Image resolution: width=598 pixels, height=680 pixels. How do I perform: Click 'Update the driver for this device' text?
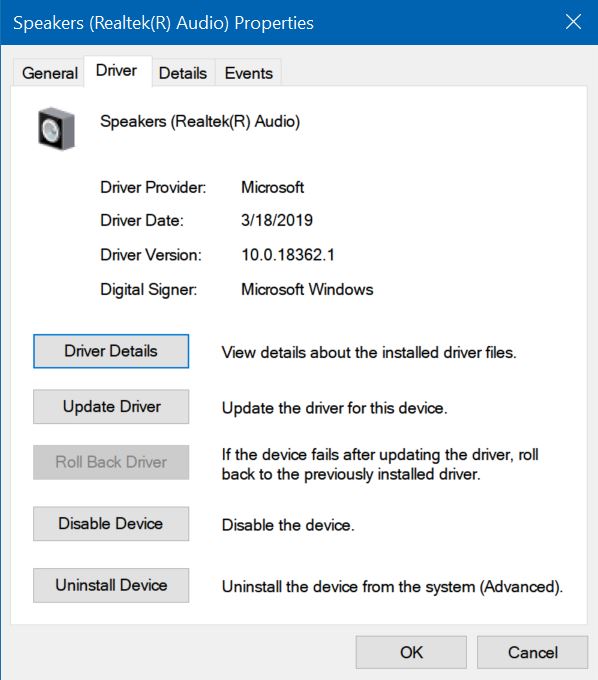point(334,408)
